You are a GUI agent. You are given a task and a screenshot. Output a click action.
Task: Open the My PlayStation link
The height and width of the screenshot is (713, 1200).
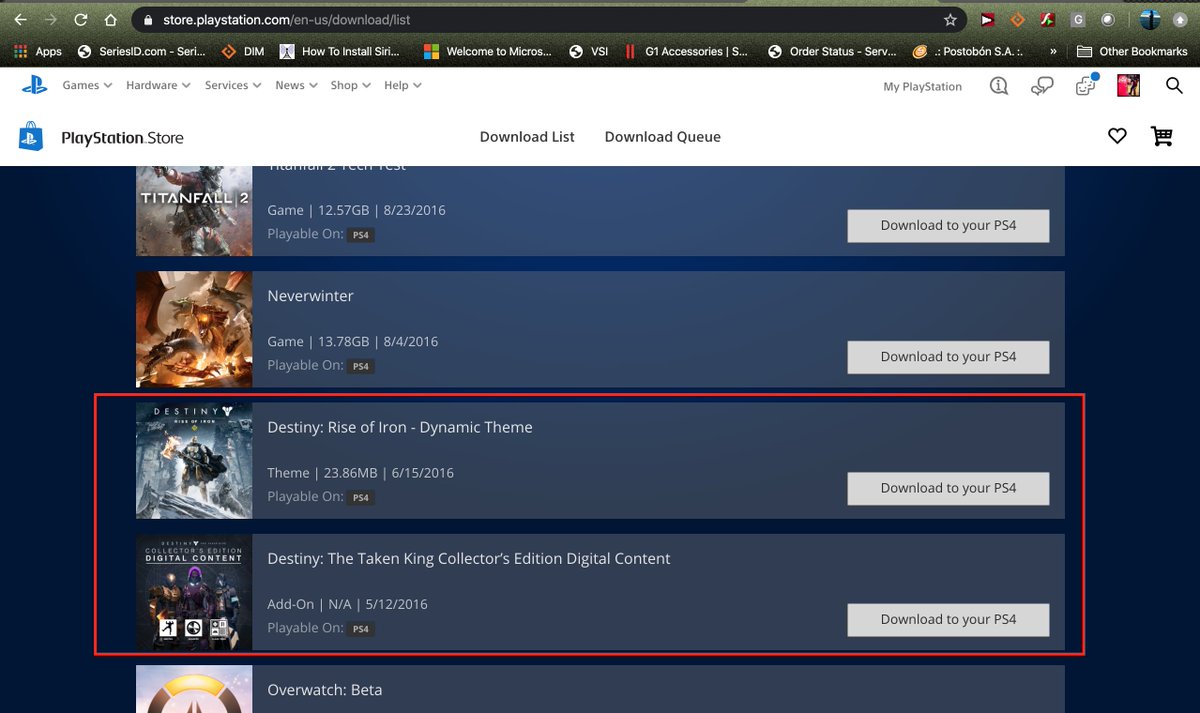tap(922, 87)
